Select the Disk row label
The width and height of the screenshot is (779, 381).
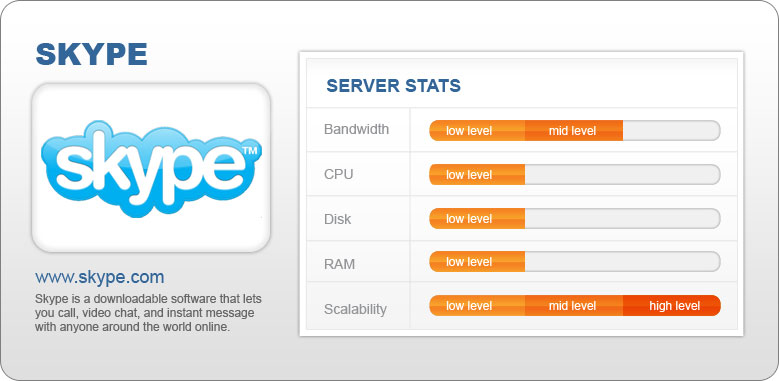[337, 219]
